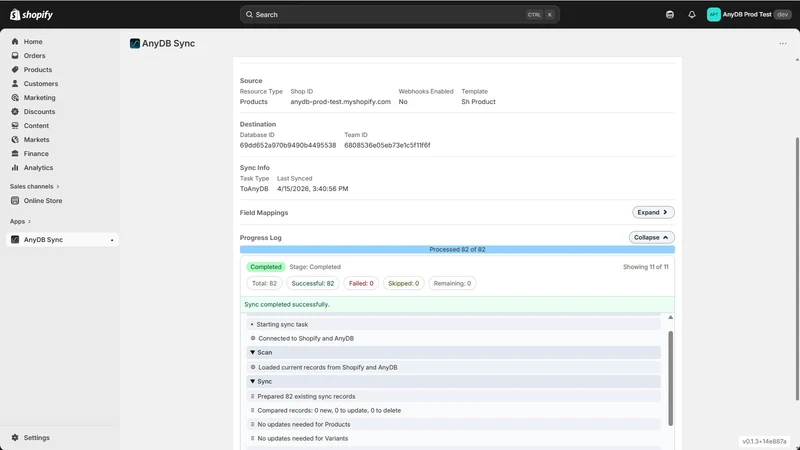
Task: Click the Settings gear icon
Action: click(x=15, y=437)
